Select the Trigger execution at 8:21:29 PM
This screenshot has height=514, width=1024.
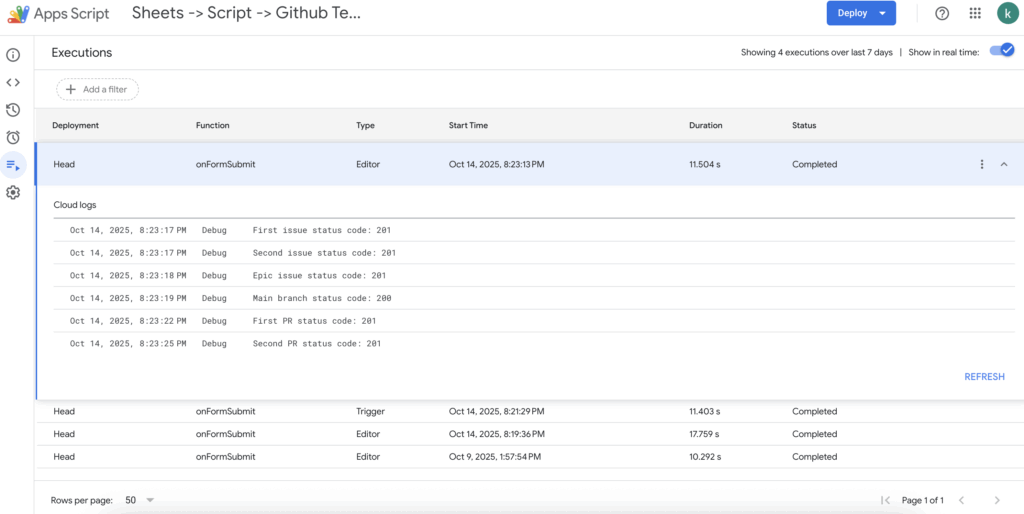530,411
